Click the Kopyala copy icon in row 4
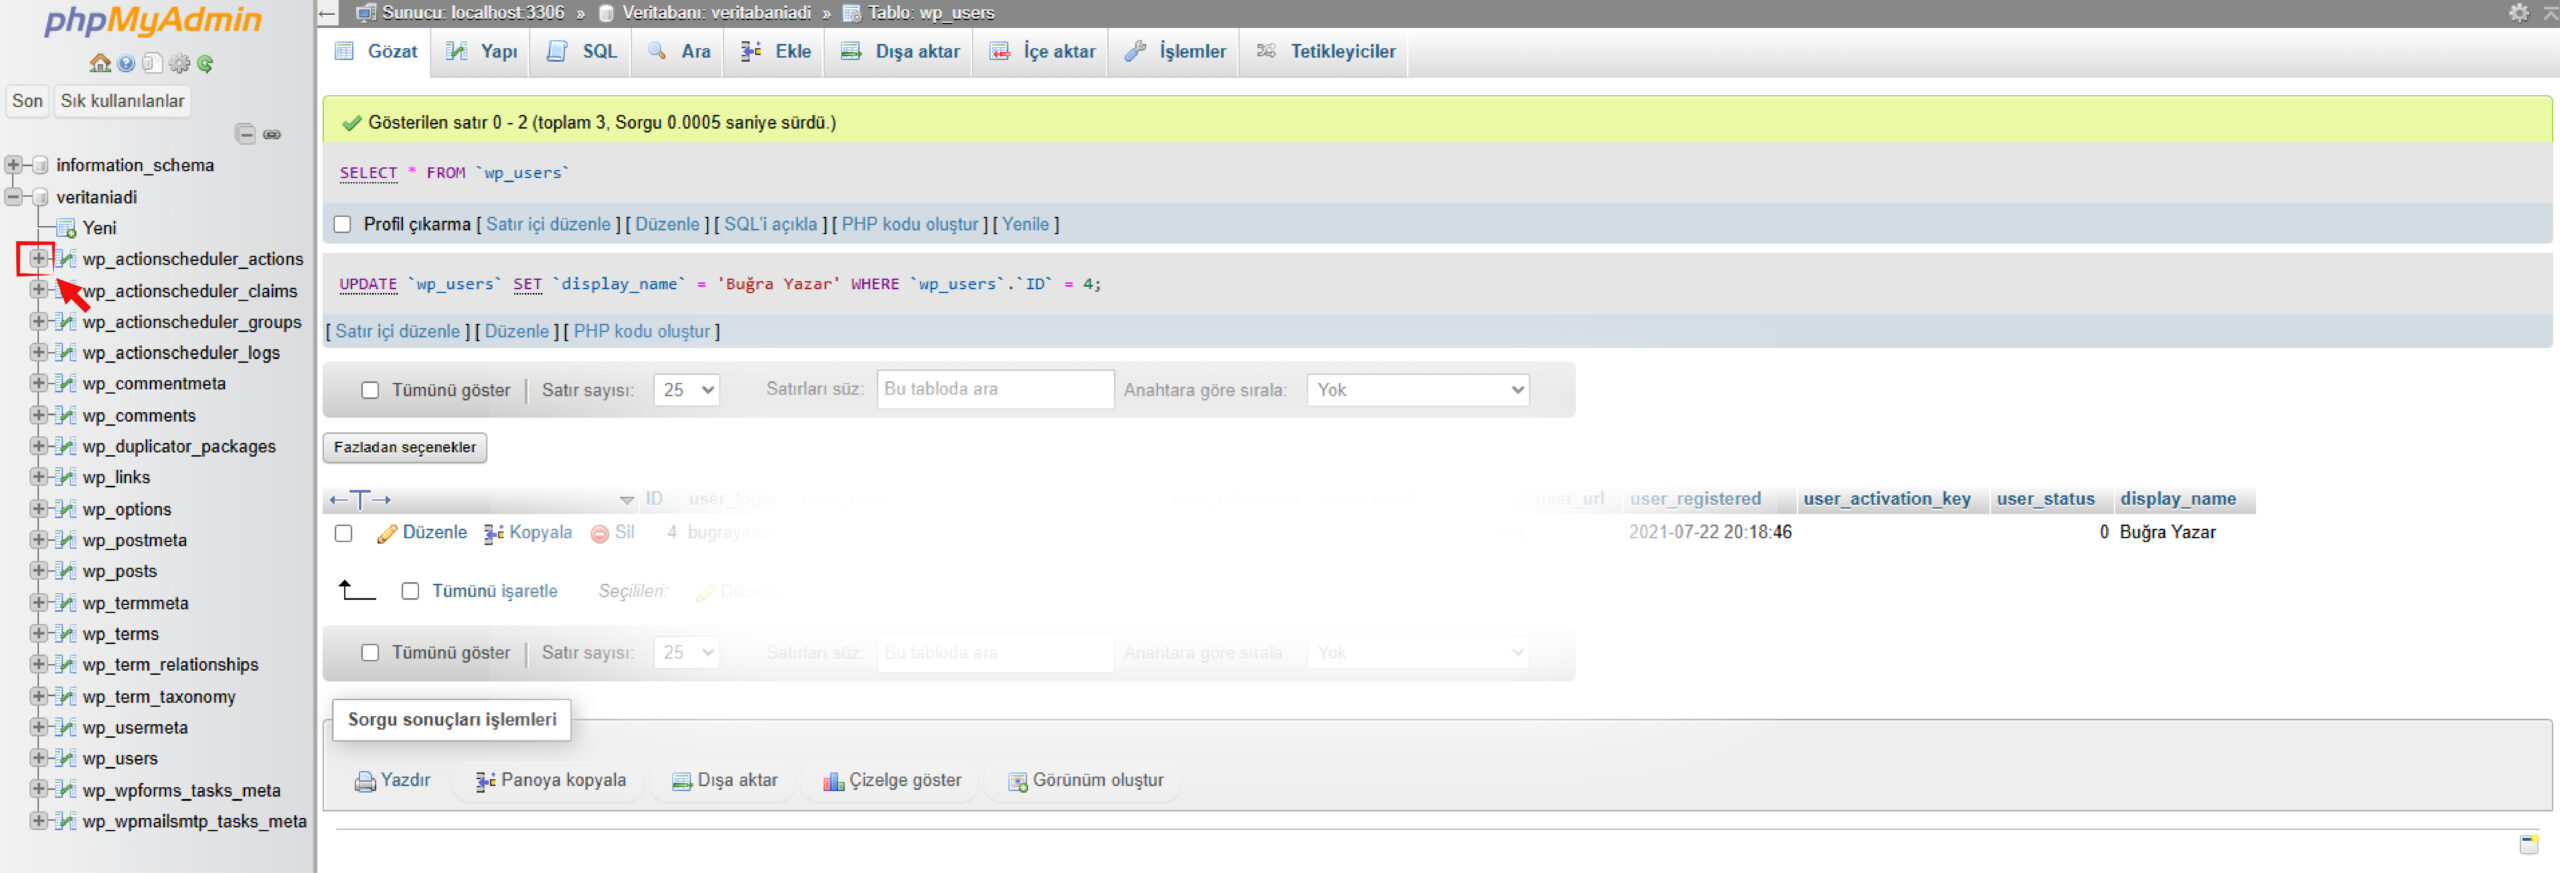Image resolution: width=2560 pixels, height=873 pixels. 494,533
